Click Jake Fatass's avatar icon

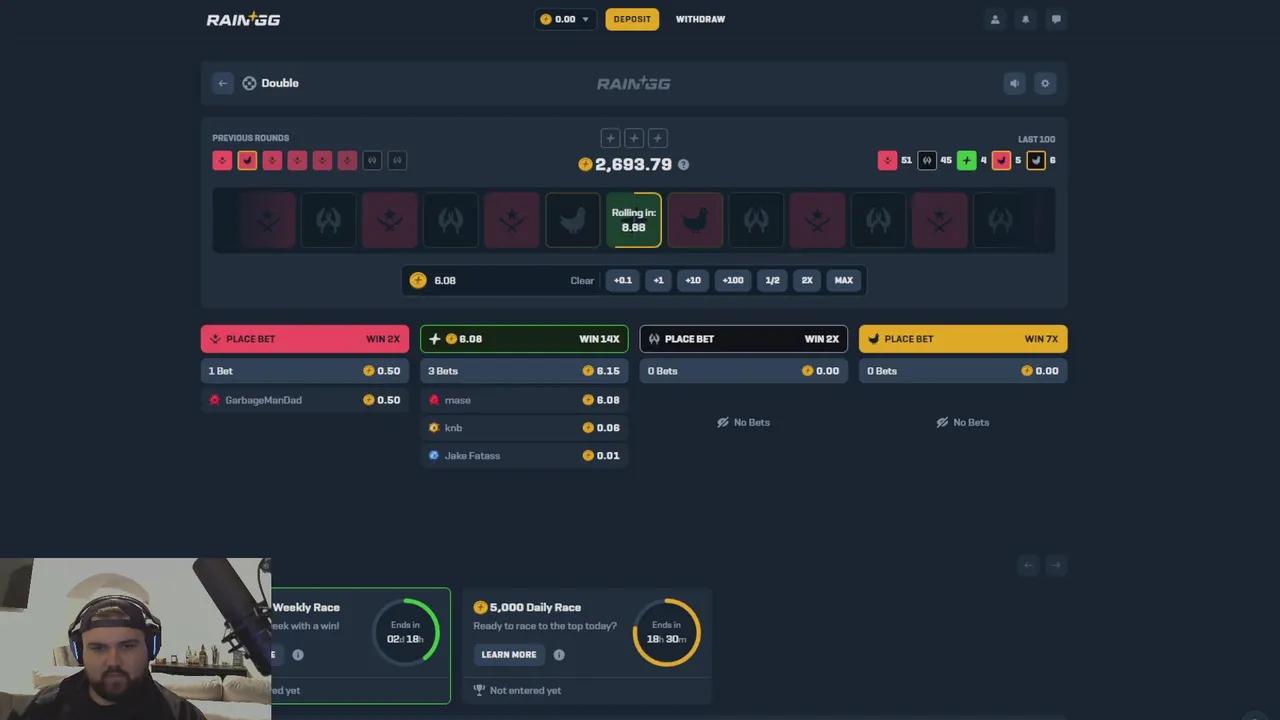[x=434, y=456]
